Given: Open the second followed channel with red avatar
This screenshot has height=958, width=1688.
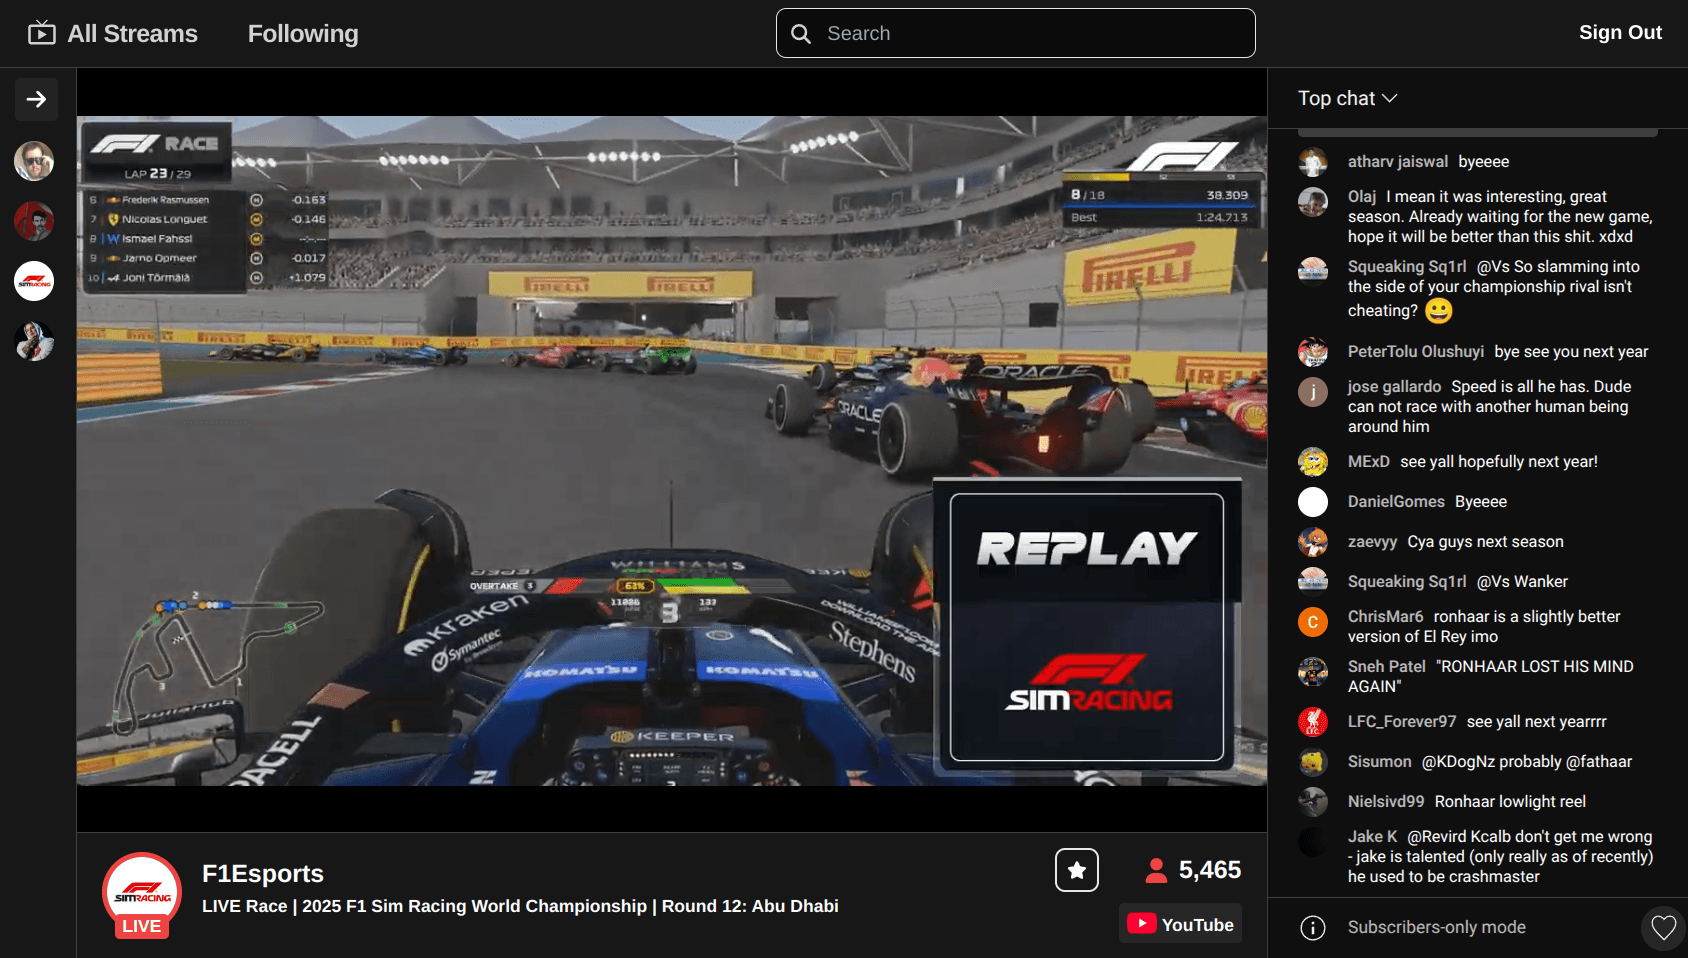Looking at the screenshot, I should (34, 221).
